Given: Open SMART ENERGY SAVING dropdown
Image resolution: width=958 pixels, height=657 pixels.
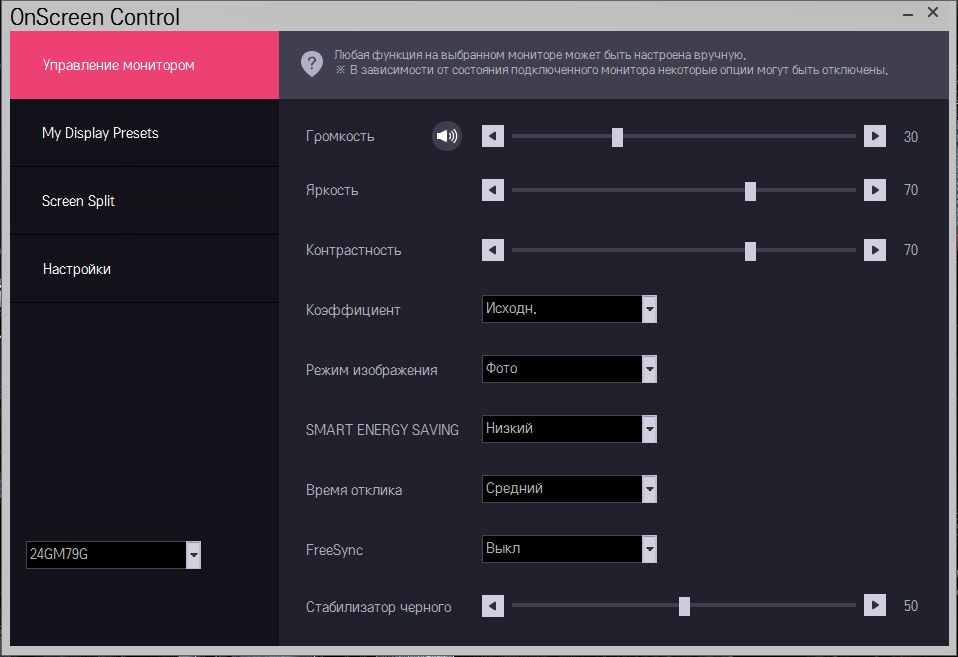Looking at the screenshot, I should point(649,429).
